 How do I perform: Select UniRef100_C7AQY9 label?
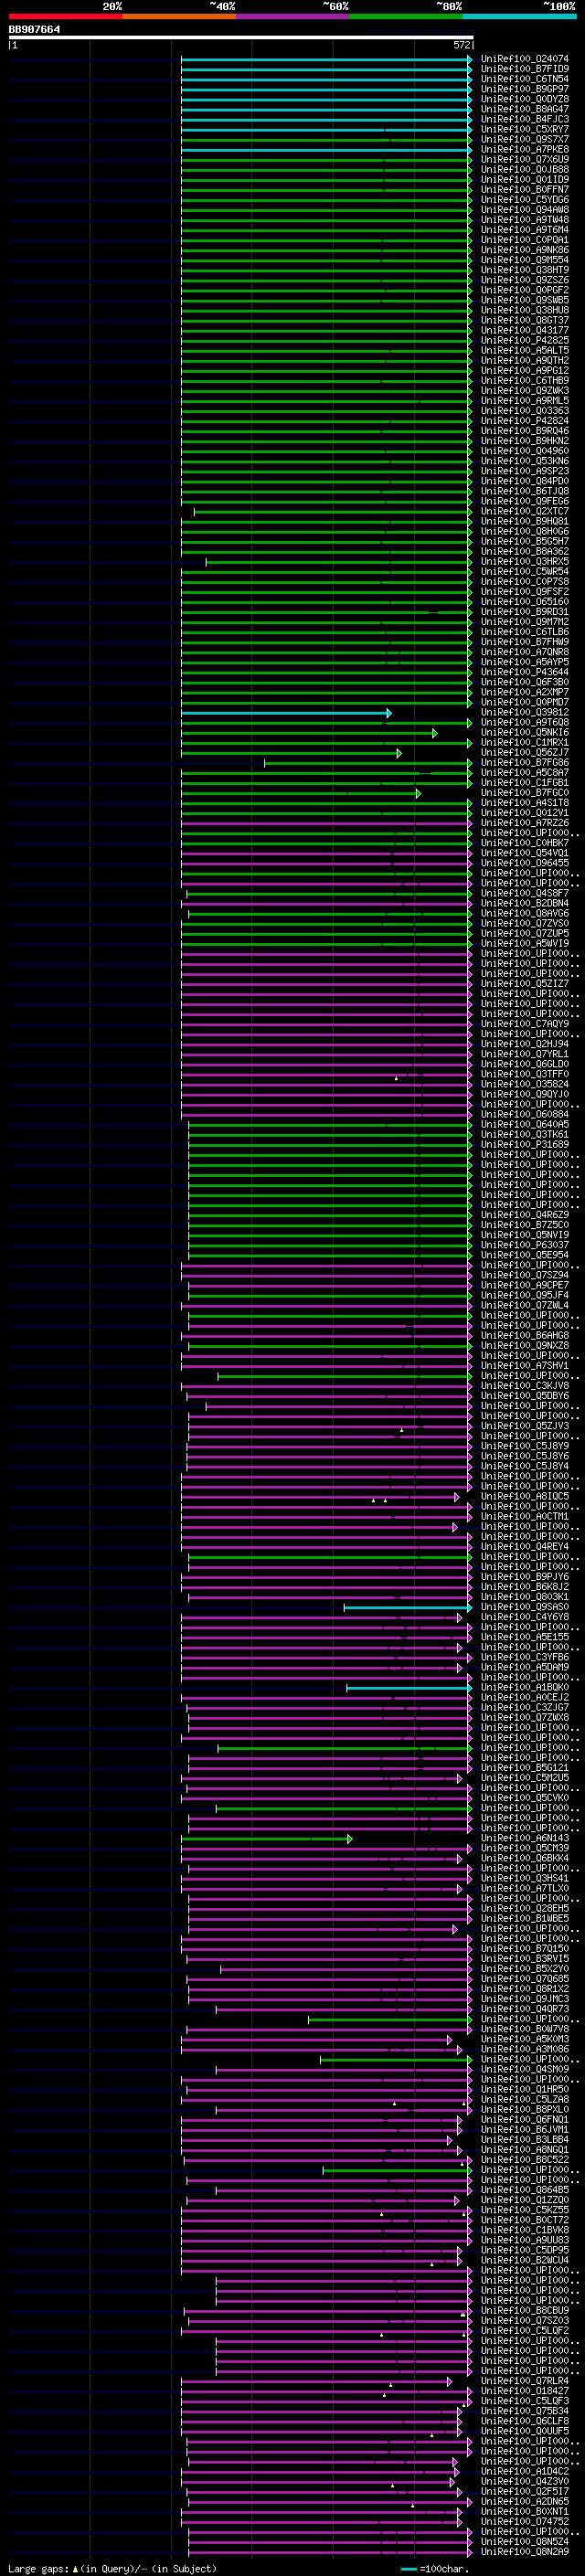(524, 1024)
